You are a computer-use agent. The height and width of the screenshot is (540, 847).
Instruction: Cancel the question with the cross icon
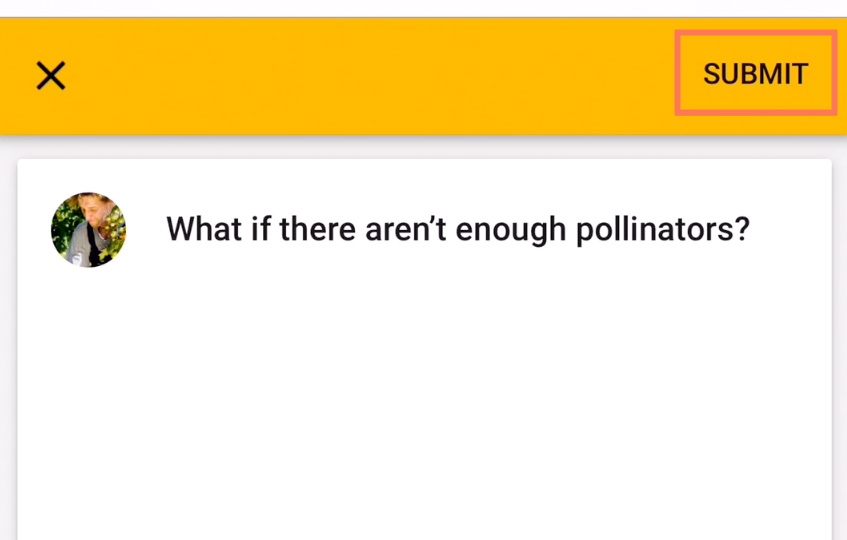tap(51, 75)
